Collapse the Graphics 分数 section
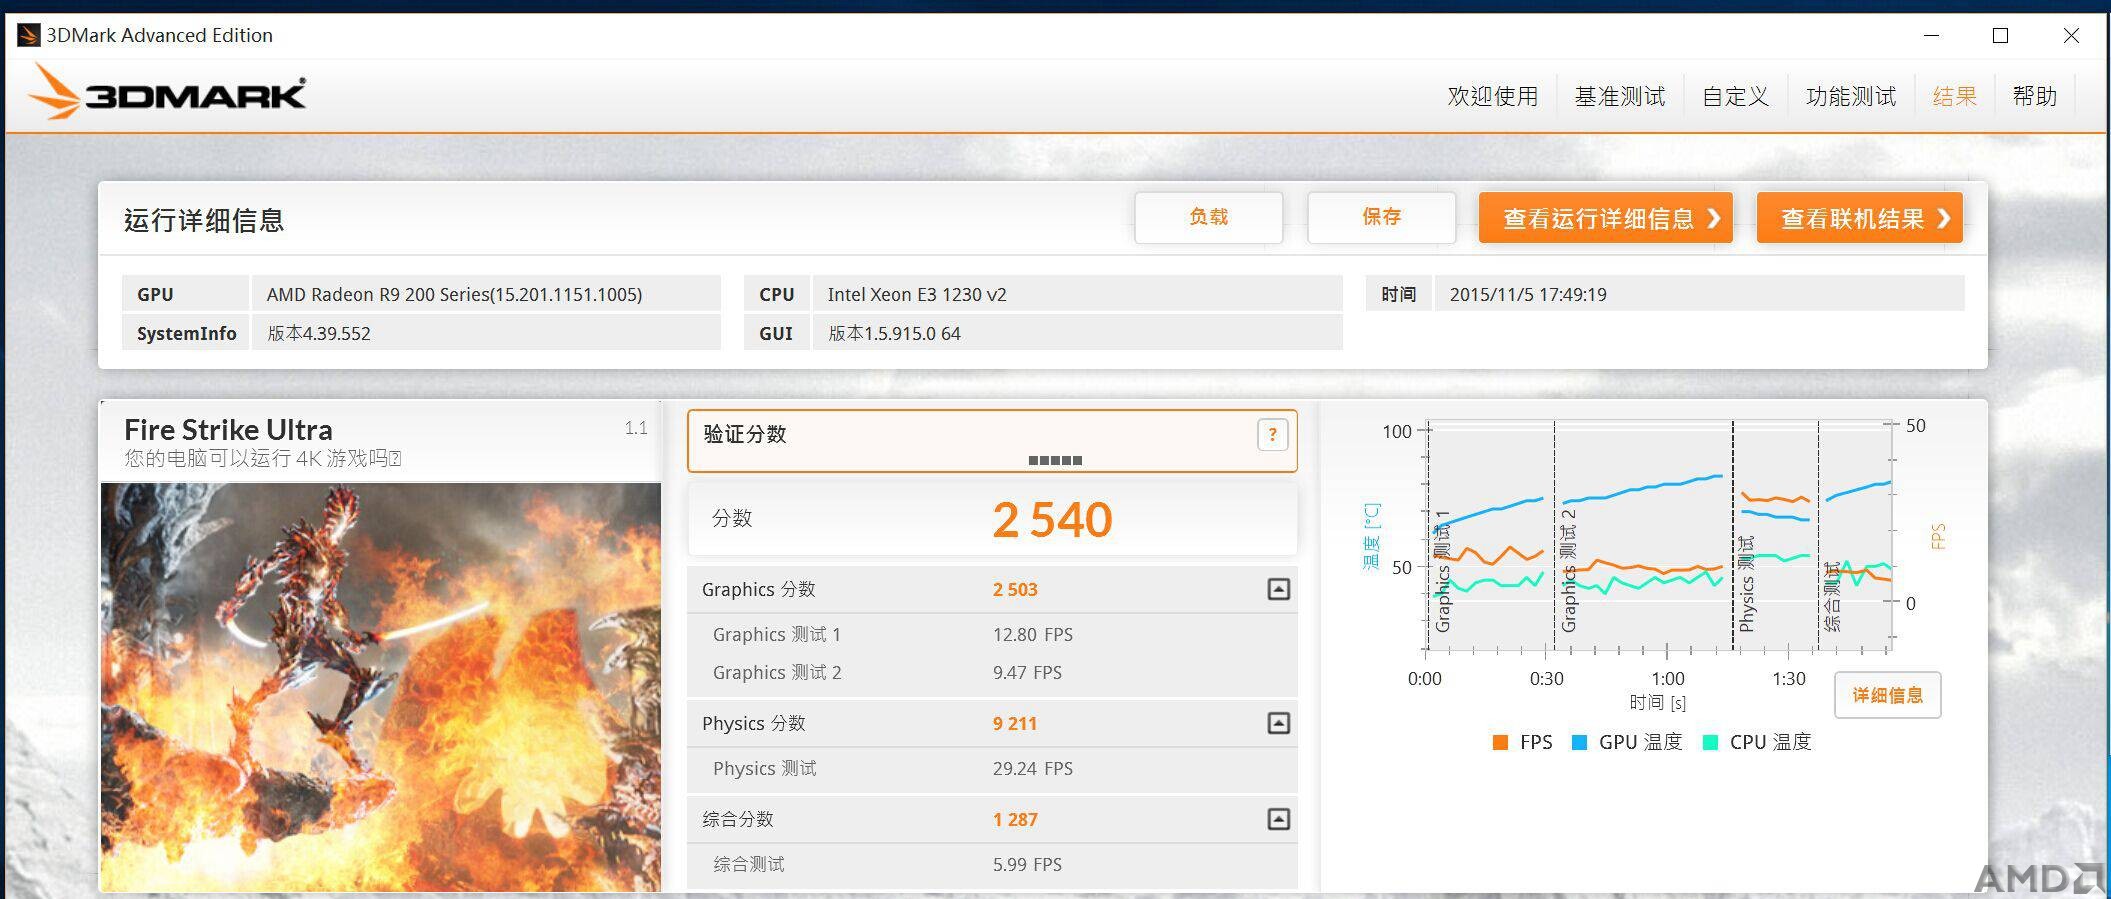This screenshot has height=899, width=2111. (1278, 589)
